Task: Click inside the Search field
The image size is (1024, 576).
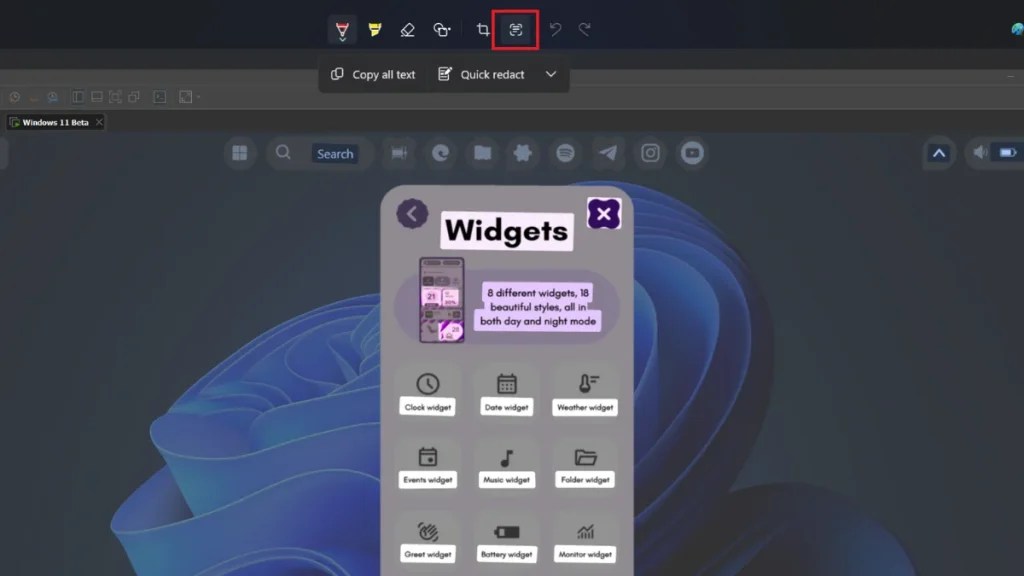Action: [336, 153]
